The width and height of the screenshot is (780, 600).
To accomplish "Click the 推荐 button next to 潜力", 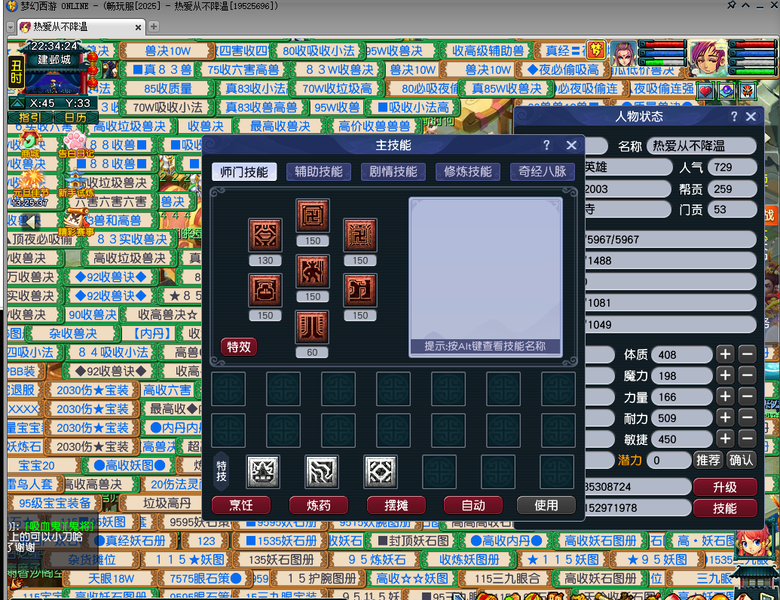I will click(x=708, y=460).
